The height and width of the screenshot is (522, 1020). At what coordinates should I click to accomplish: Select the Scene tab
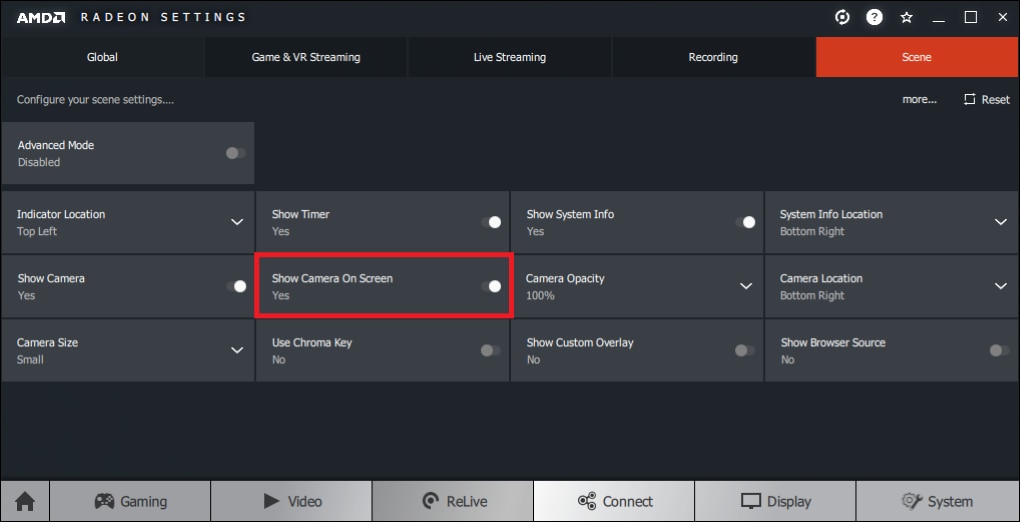point(917,57)
